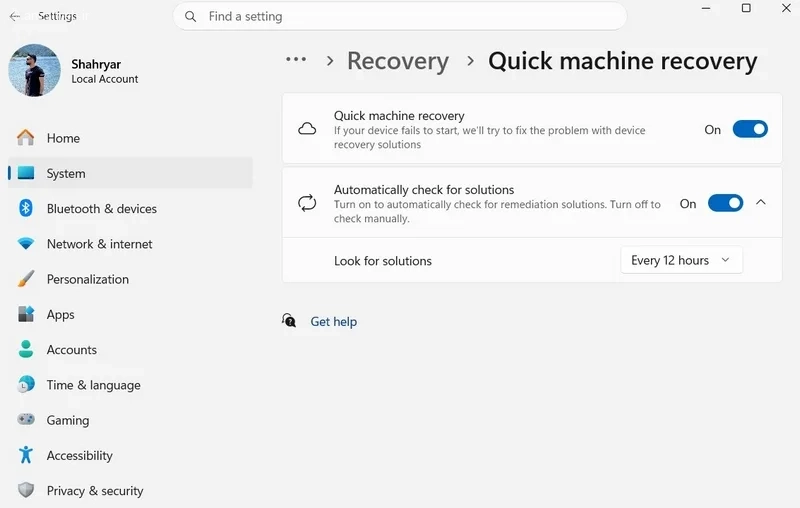This screenshot has height=508, width=800.
Task: Click the Bluetooth icon in sidebar
Action: point(26,208)
